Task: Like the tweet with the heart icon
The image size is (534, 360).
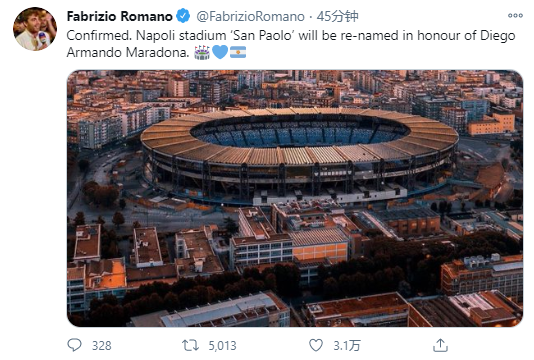Action: (x=316, y=345)
